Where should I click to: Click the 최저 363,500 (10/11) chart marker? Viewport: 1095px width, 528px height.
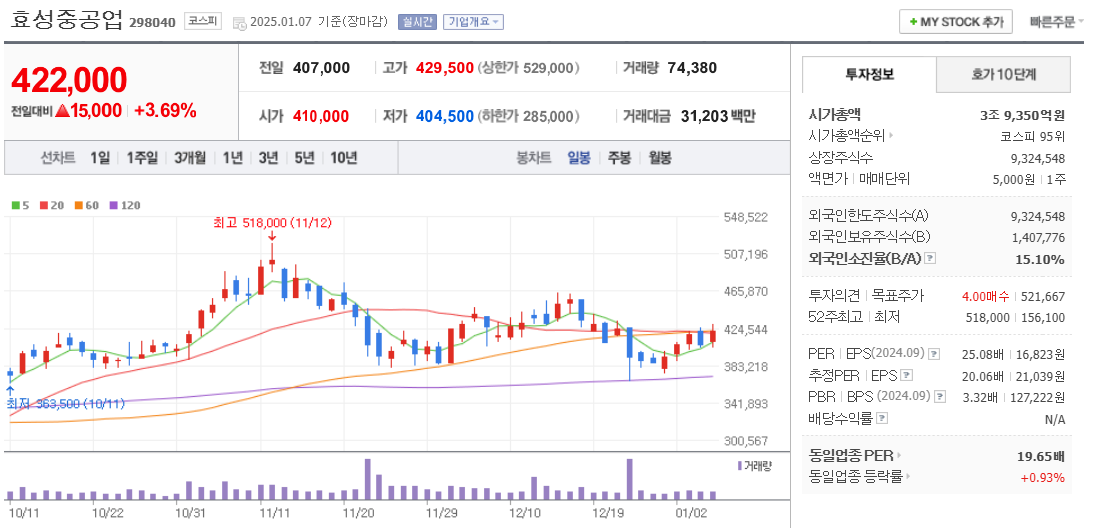tap(66, 403)
